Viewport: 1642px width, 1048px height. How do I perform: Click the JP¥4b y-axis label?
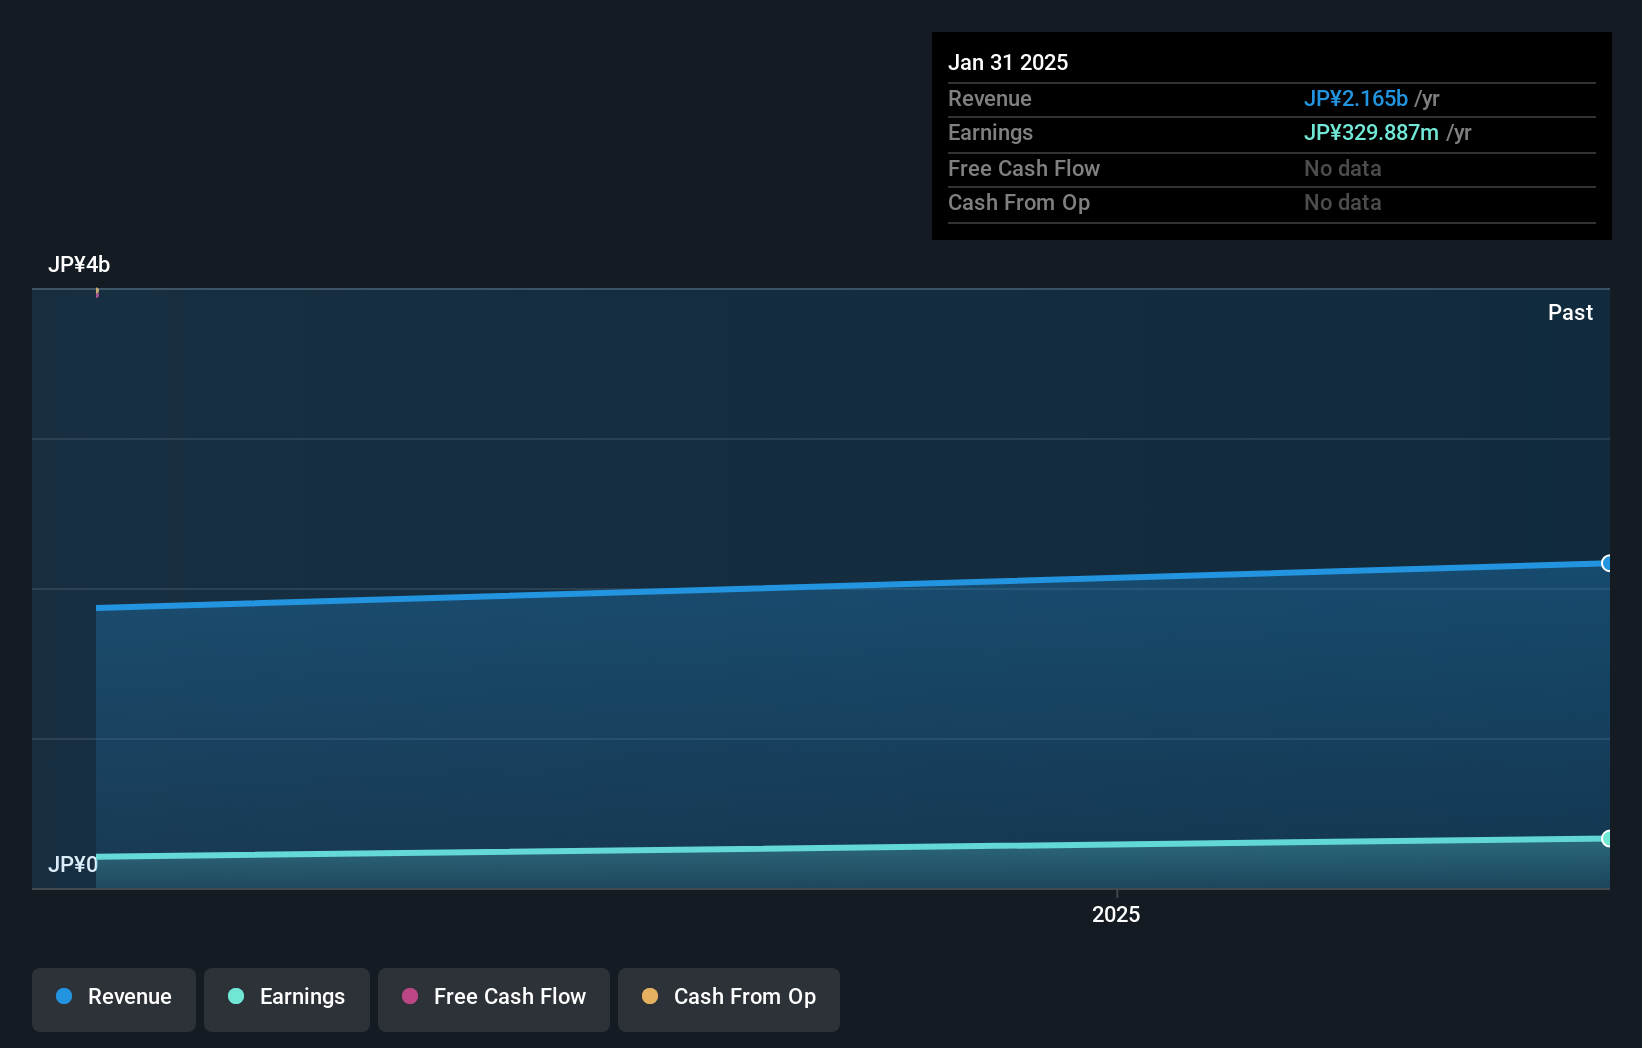pyautogui.click(x=79, y=264)
